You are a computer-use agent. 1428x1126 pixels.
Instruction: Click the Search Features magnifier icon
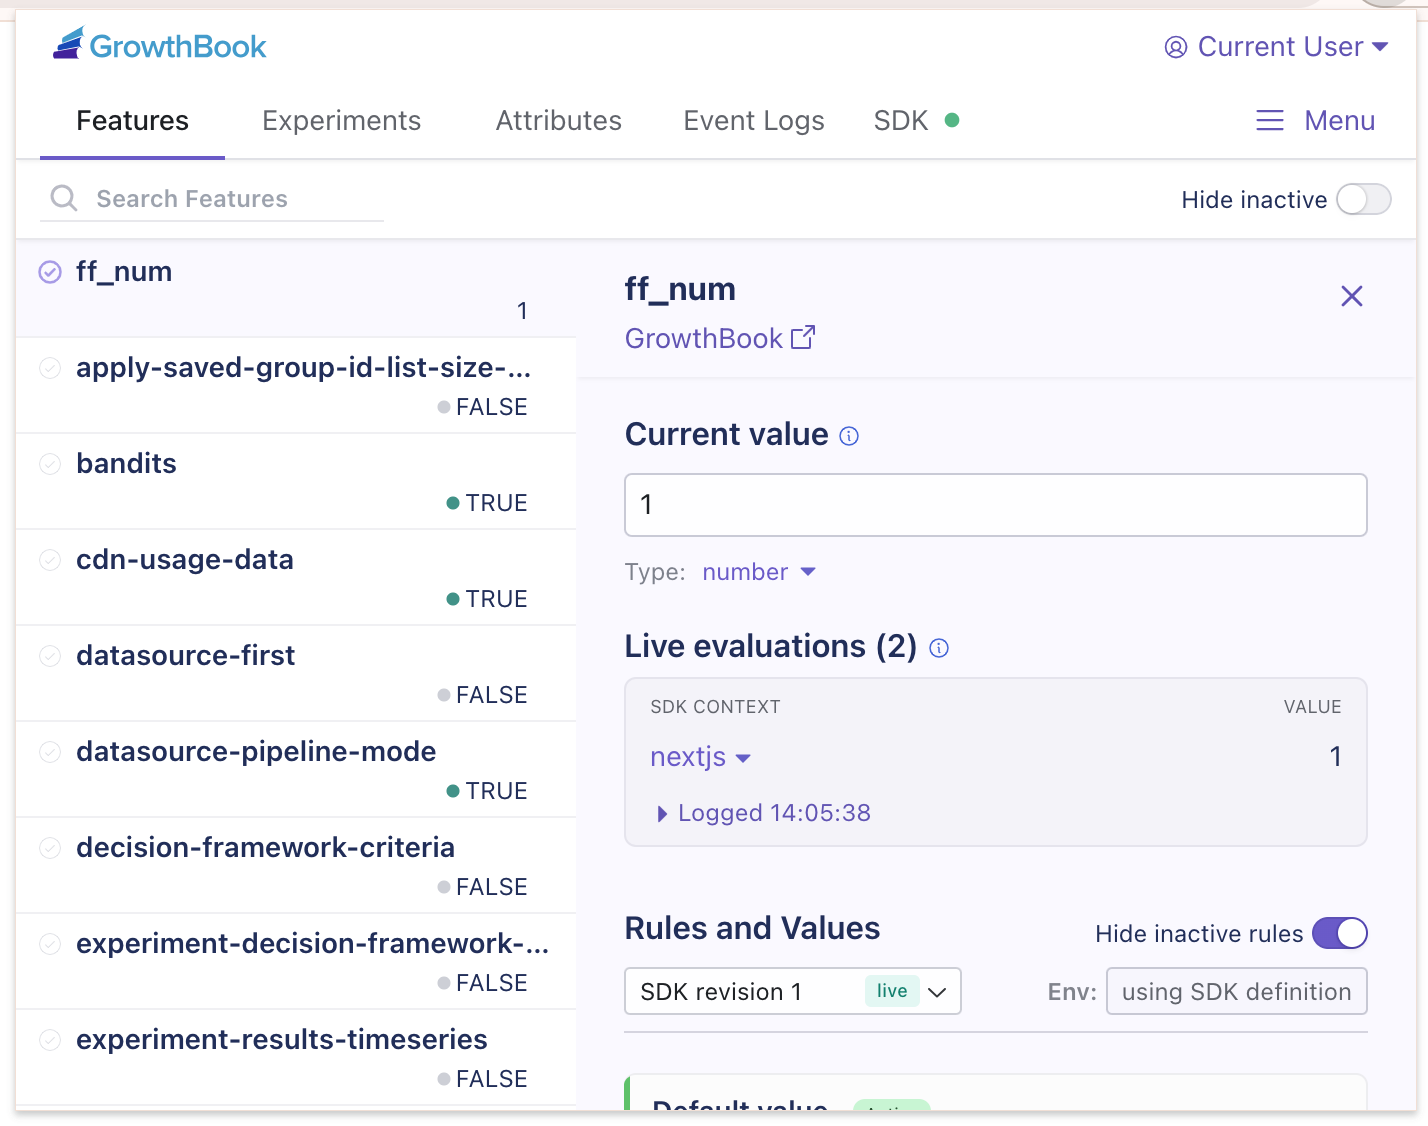coord(64,198)
